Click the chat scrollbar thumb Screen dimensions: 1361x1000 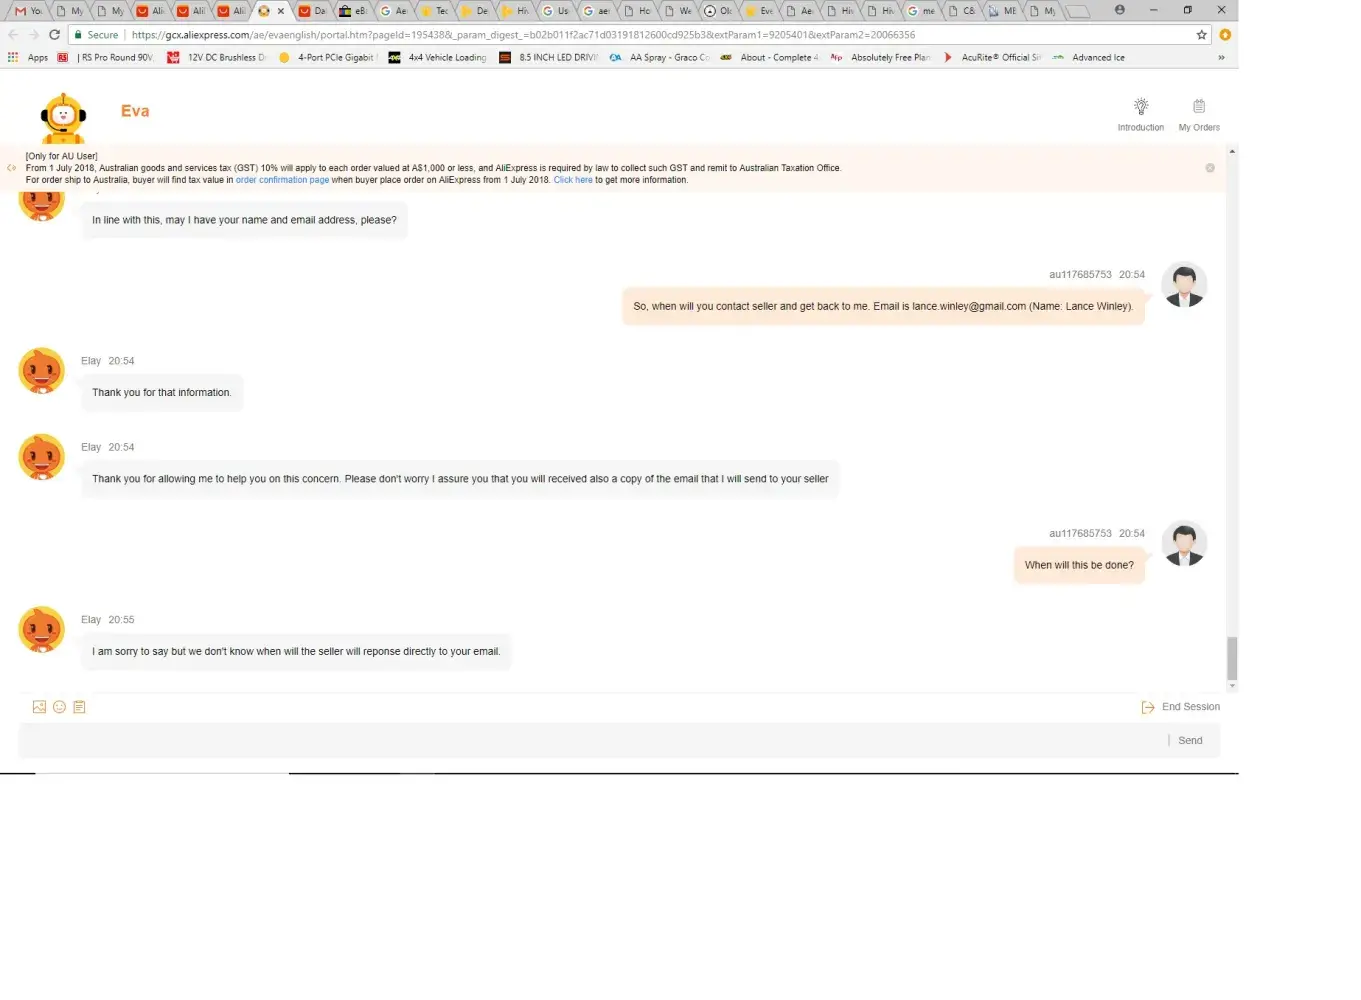click(1232, 658)
